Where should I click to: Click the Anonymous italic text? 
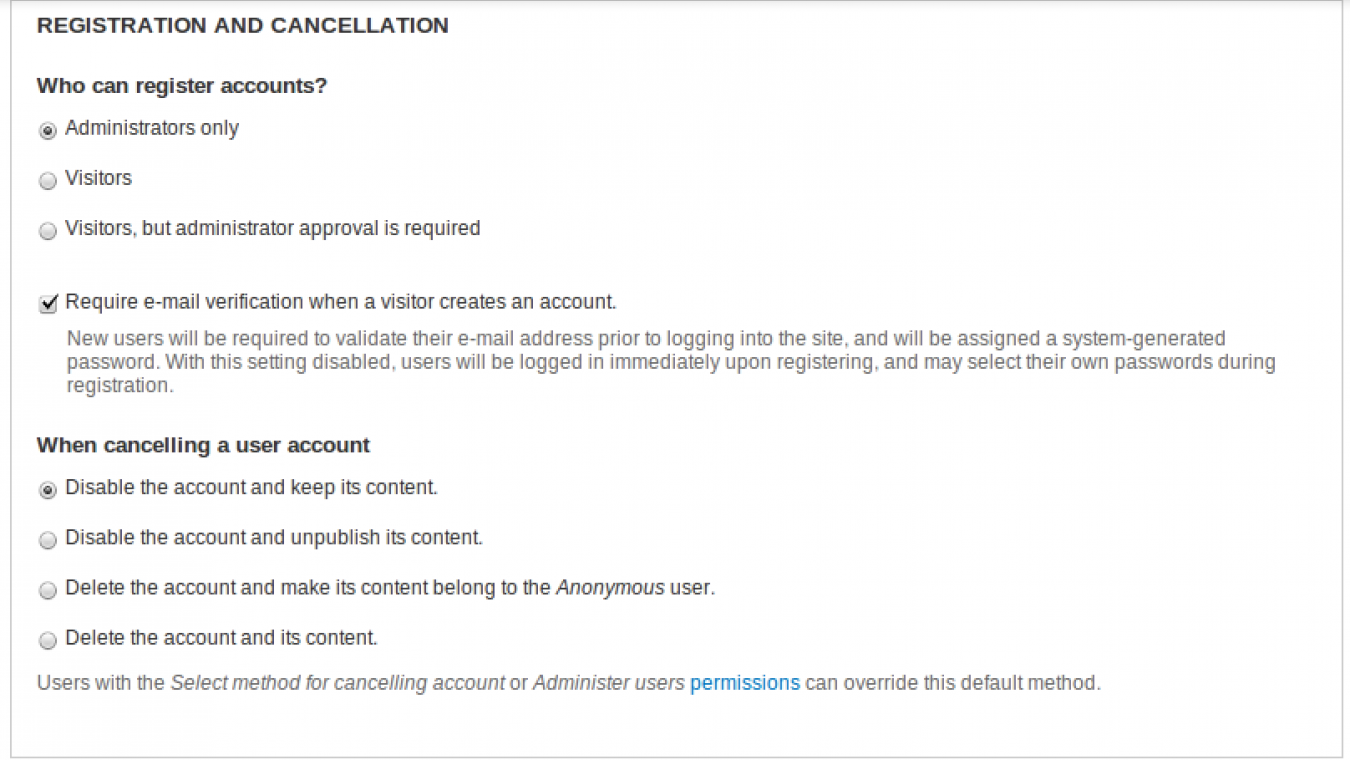click(606, 588)
